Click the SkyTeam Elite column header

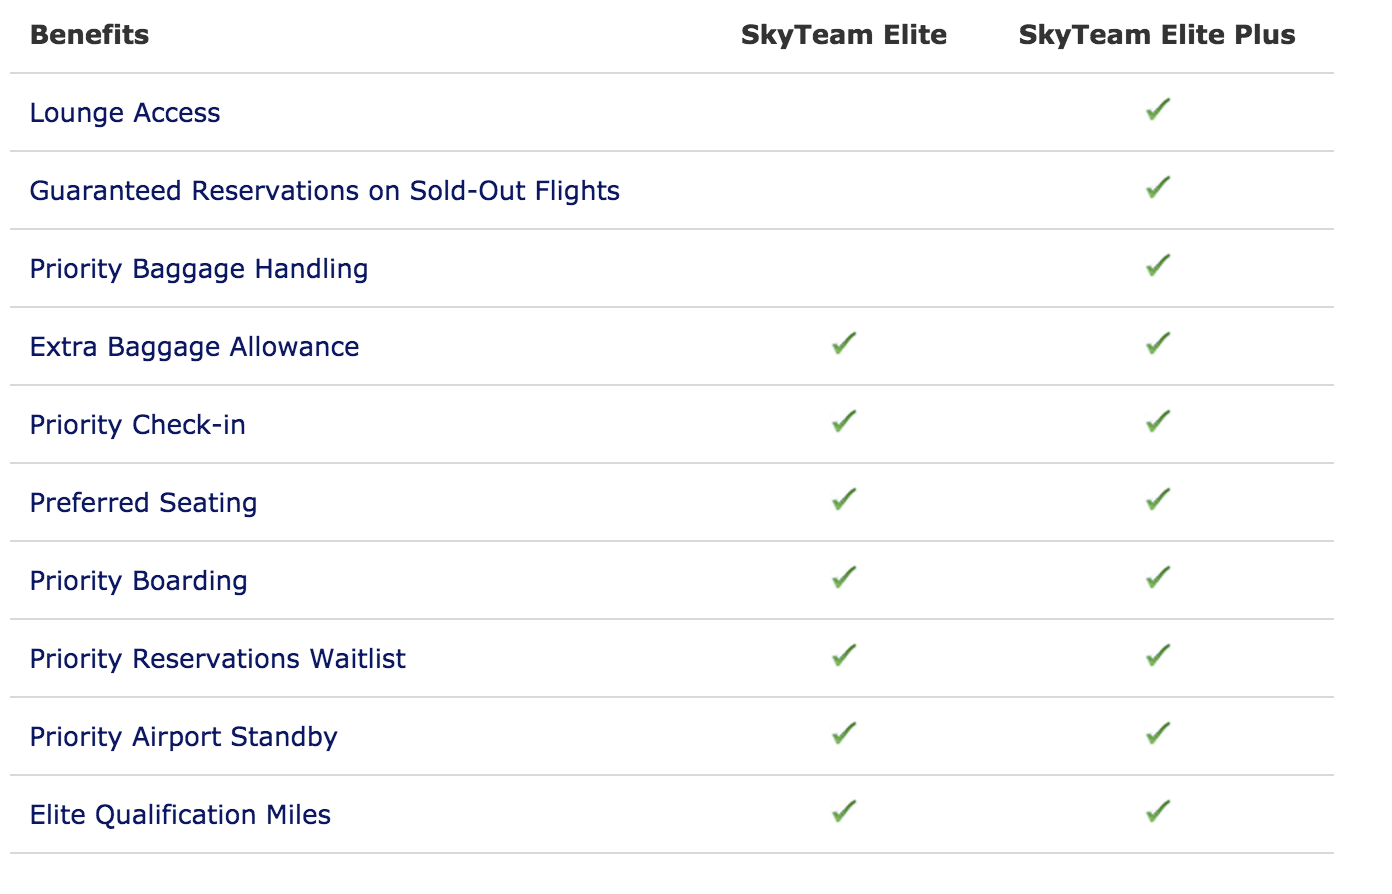[x=843, y=35]
